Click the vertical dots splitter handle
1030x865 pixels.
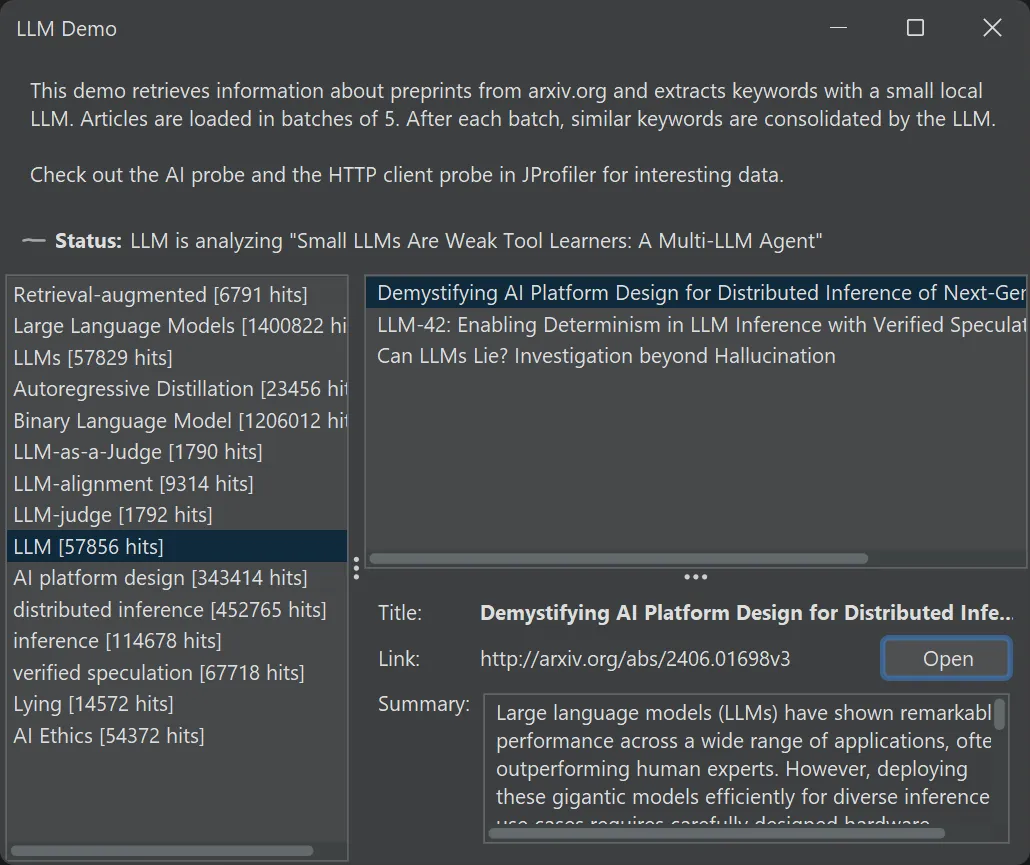[356, 568]
